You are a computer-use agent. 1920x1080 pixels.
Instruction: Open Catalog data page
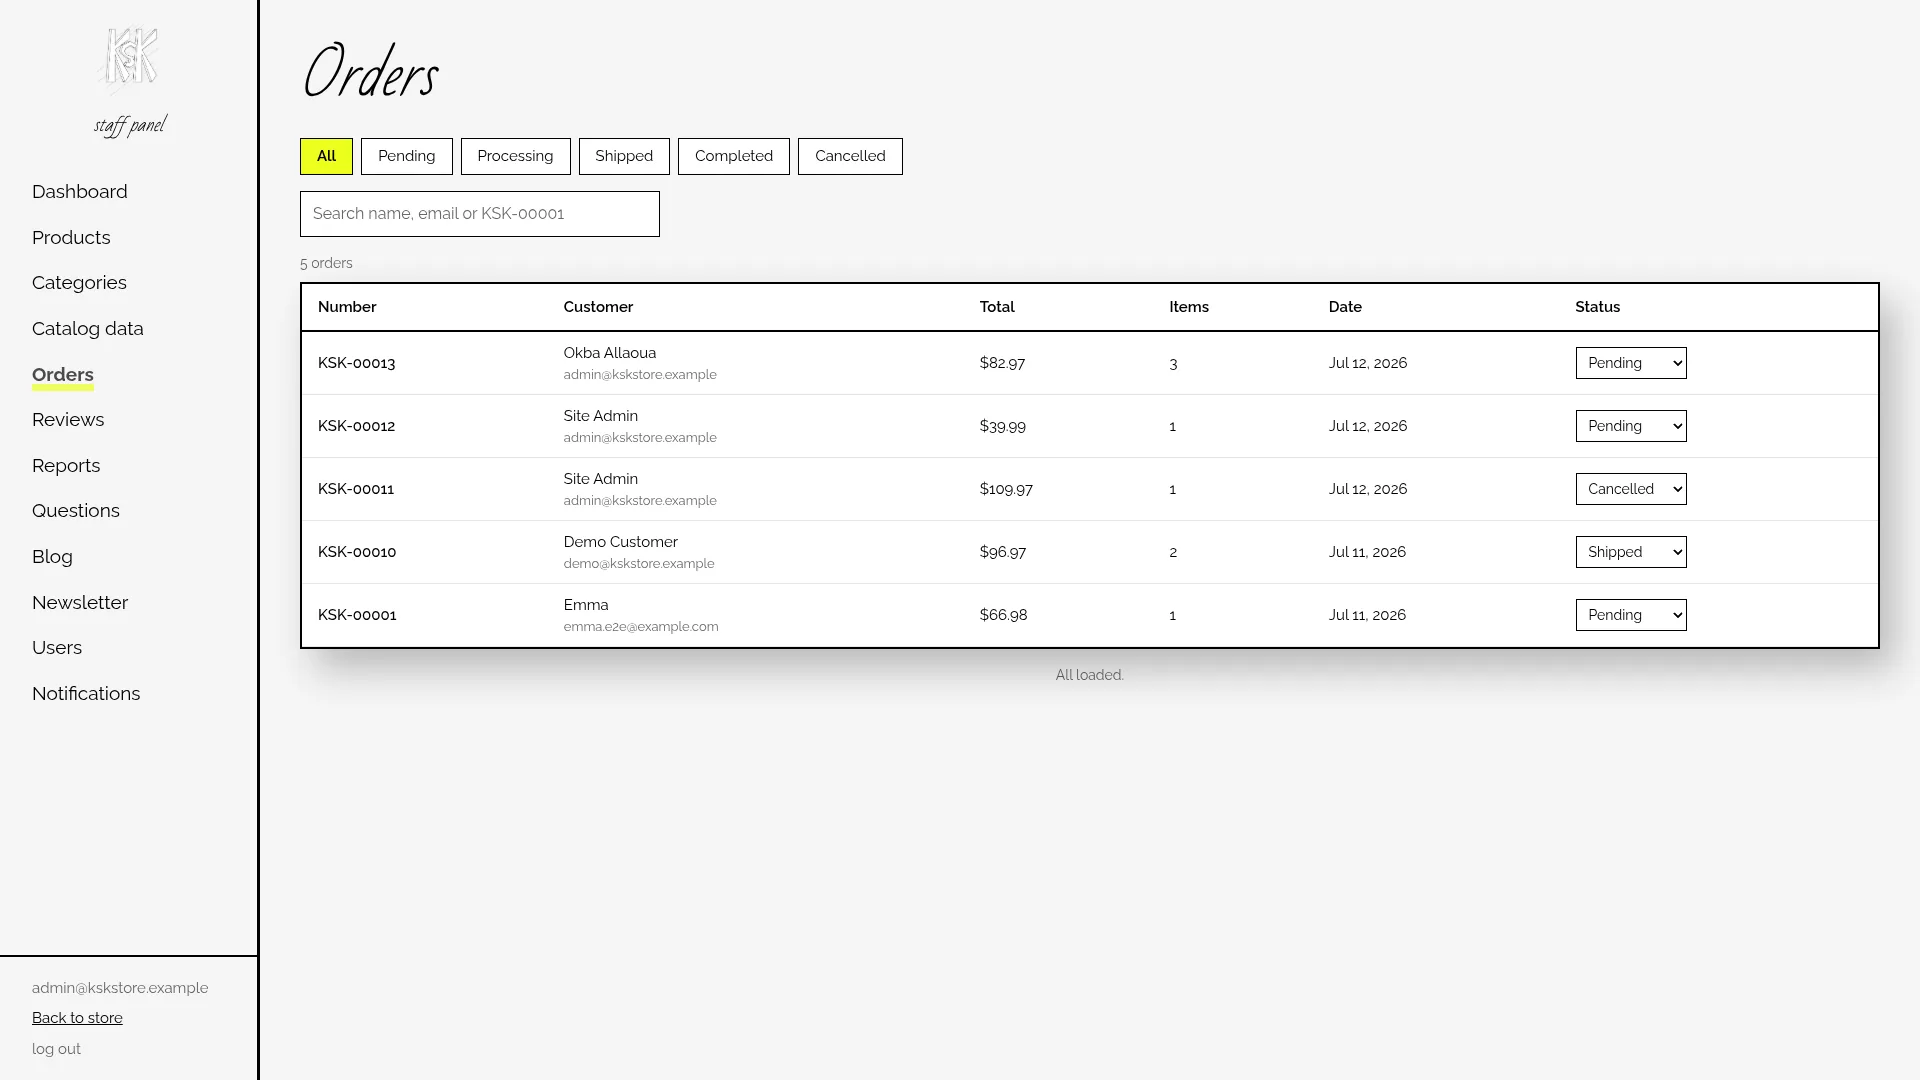[88, 329]
